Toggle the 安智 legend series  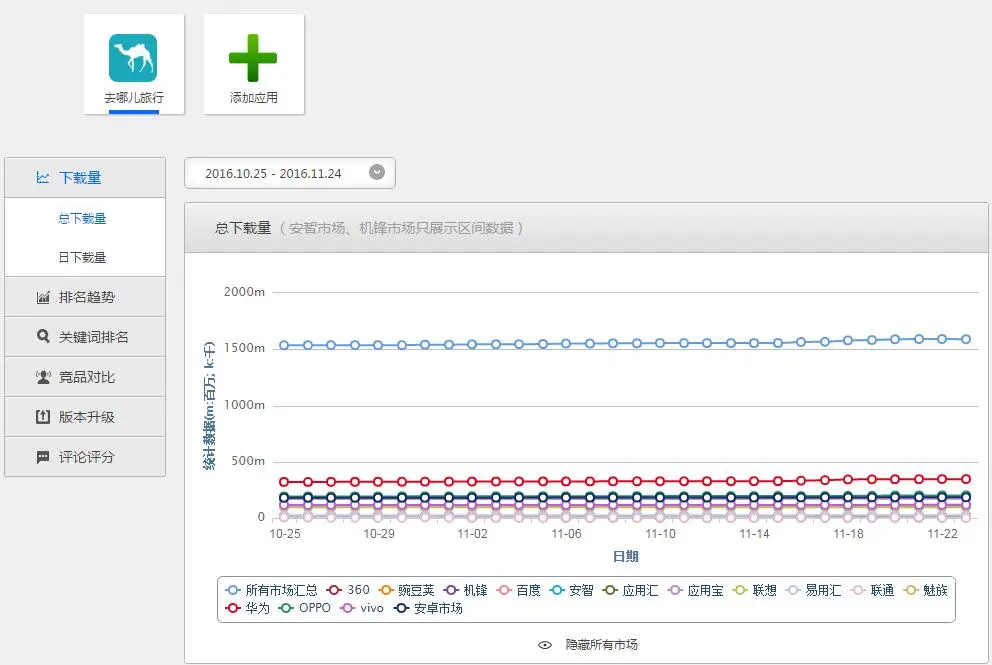point(571,590)
